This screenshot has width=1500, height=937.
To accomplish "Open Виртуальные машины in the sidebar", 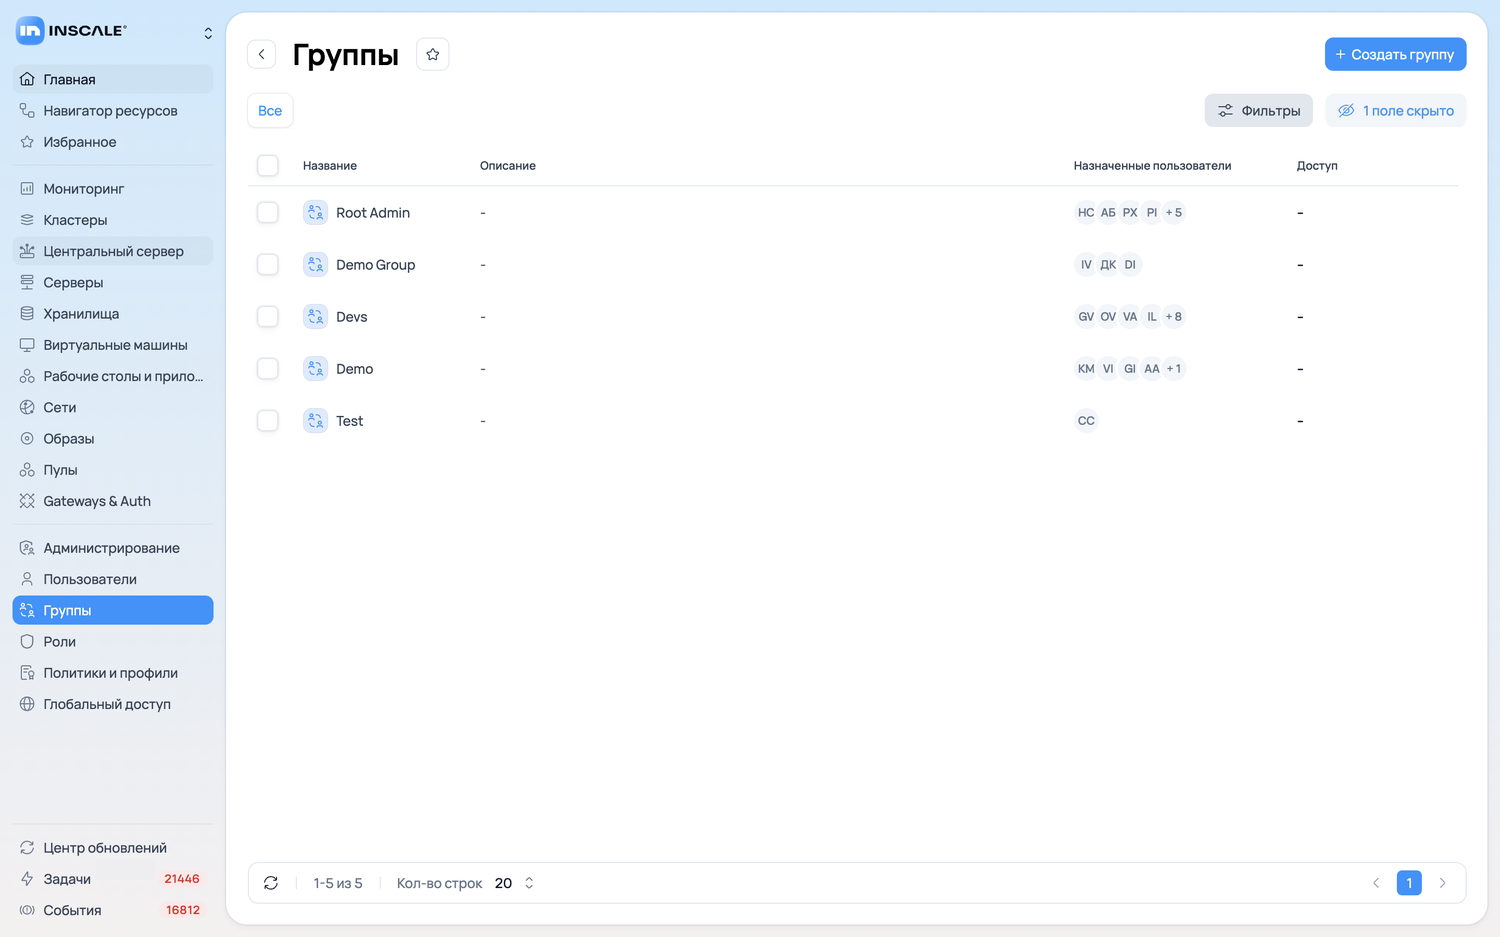I will click(113, 345).
